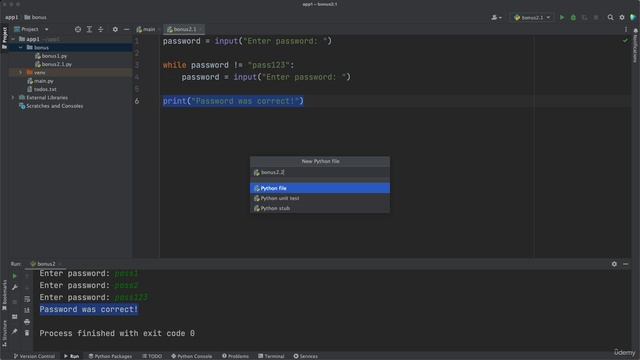Click Select Opened File target icon
Viewport: 640px width, 360px height.
(x=78, y=29)
